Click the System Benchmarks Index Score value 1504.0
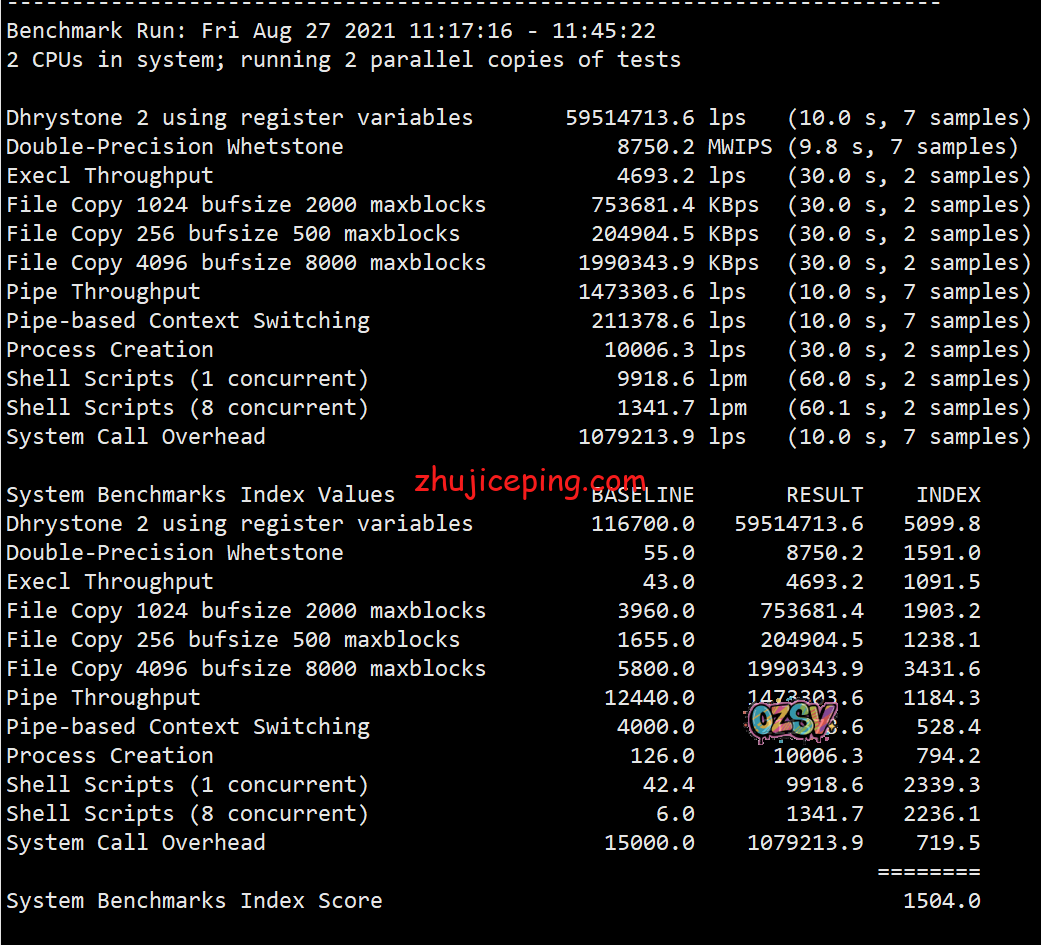 [941, 901]
